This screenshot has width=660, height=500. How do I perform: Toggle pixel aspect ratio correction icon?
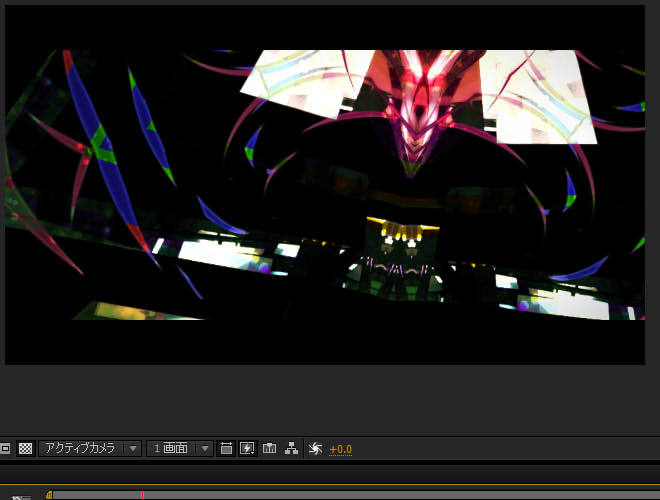pos(226,449)
